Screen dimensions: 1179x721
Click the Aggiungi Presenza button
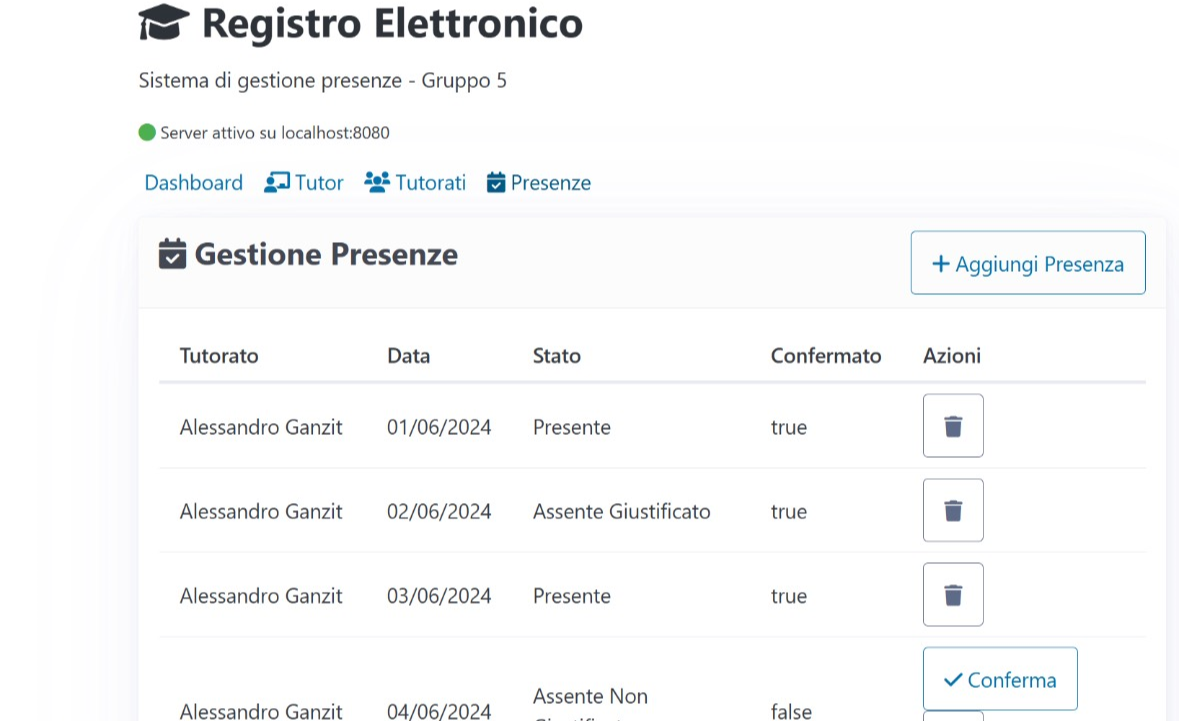pos(1028,262)
